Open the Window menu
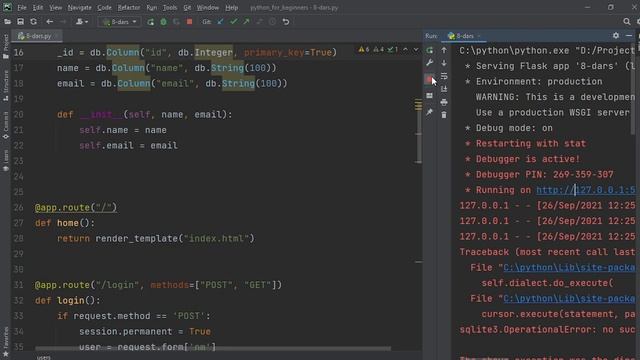The height and width of the screenshot is (360, 640). tap(208, 7)
